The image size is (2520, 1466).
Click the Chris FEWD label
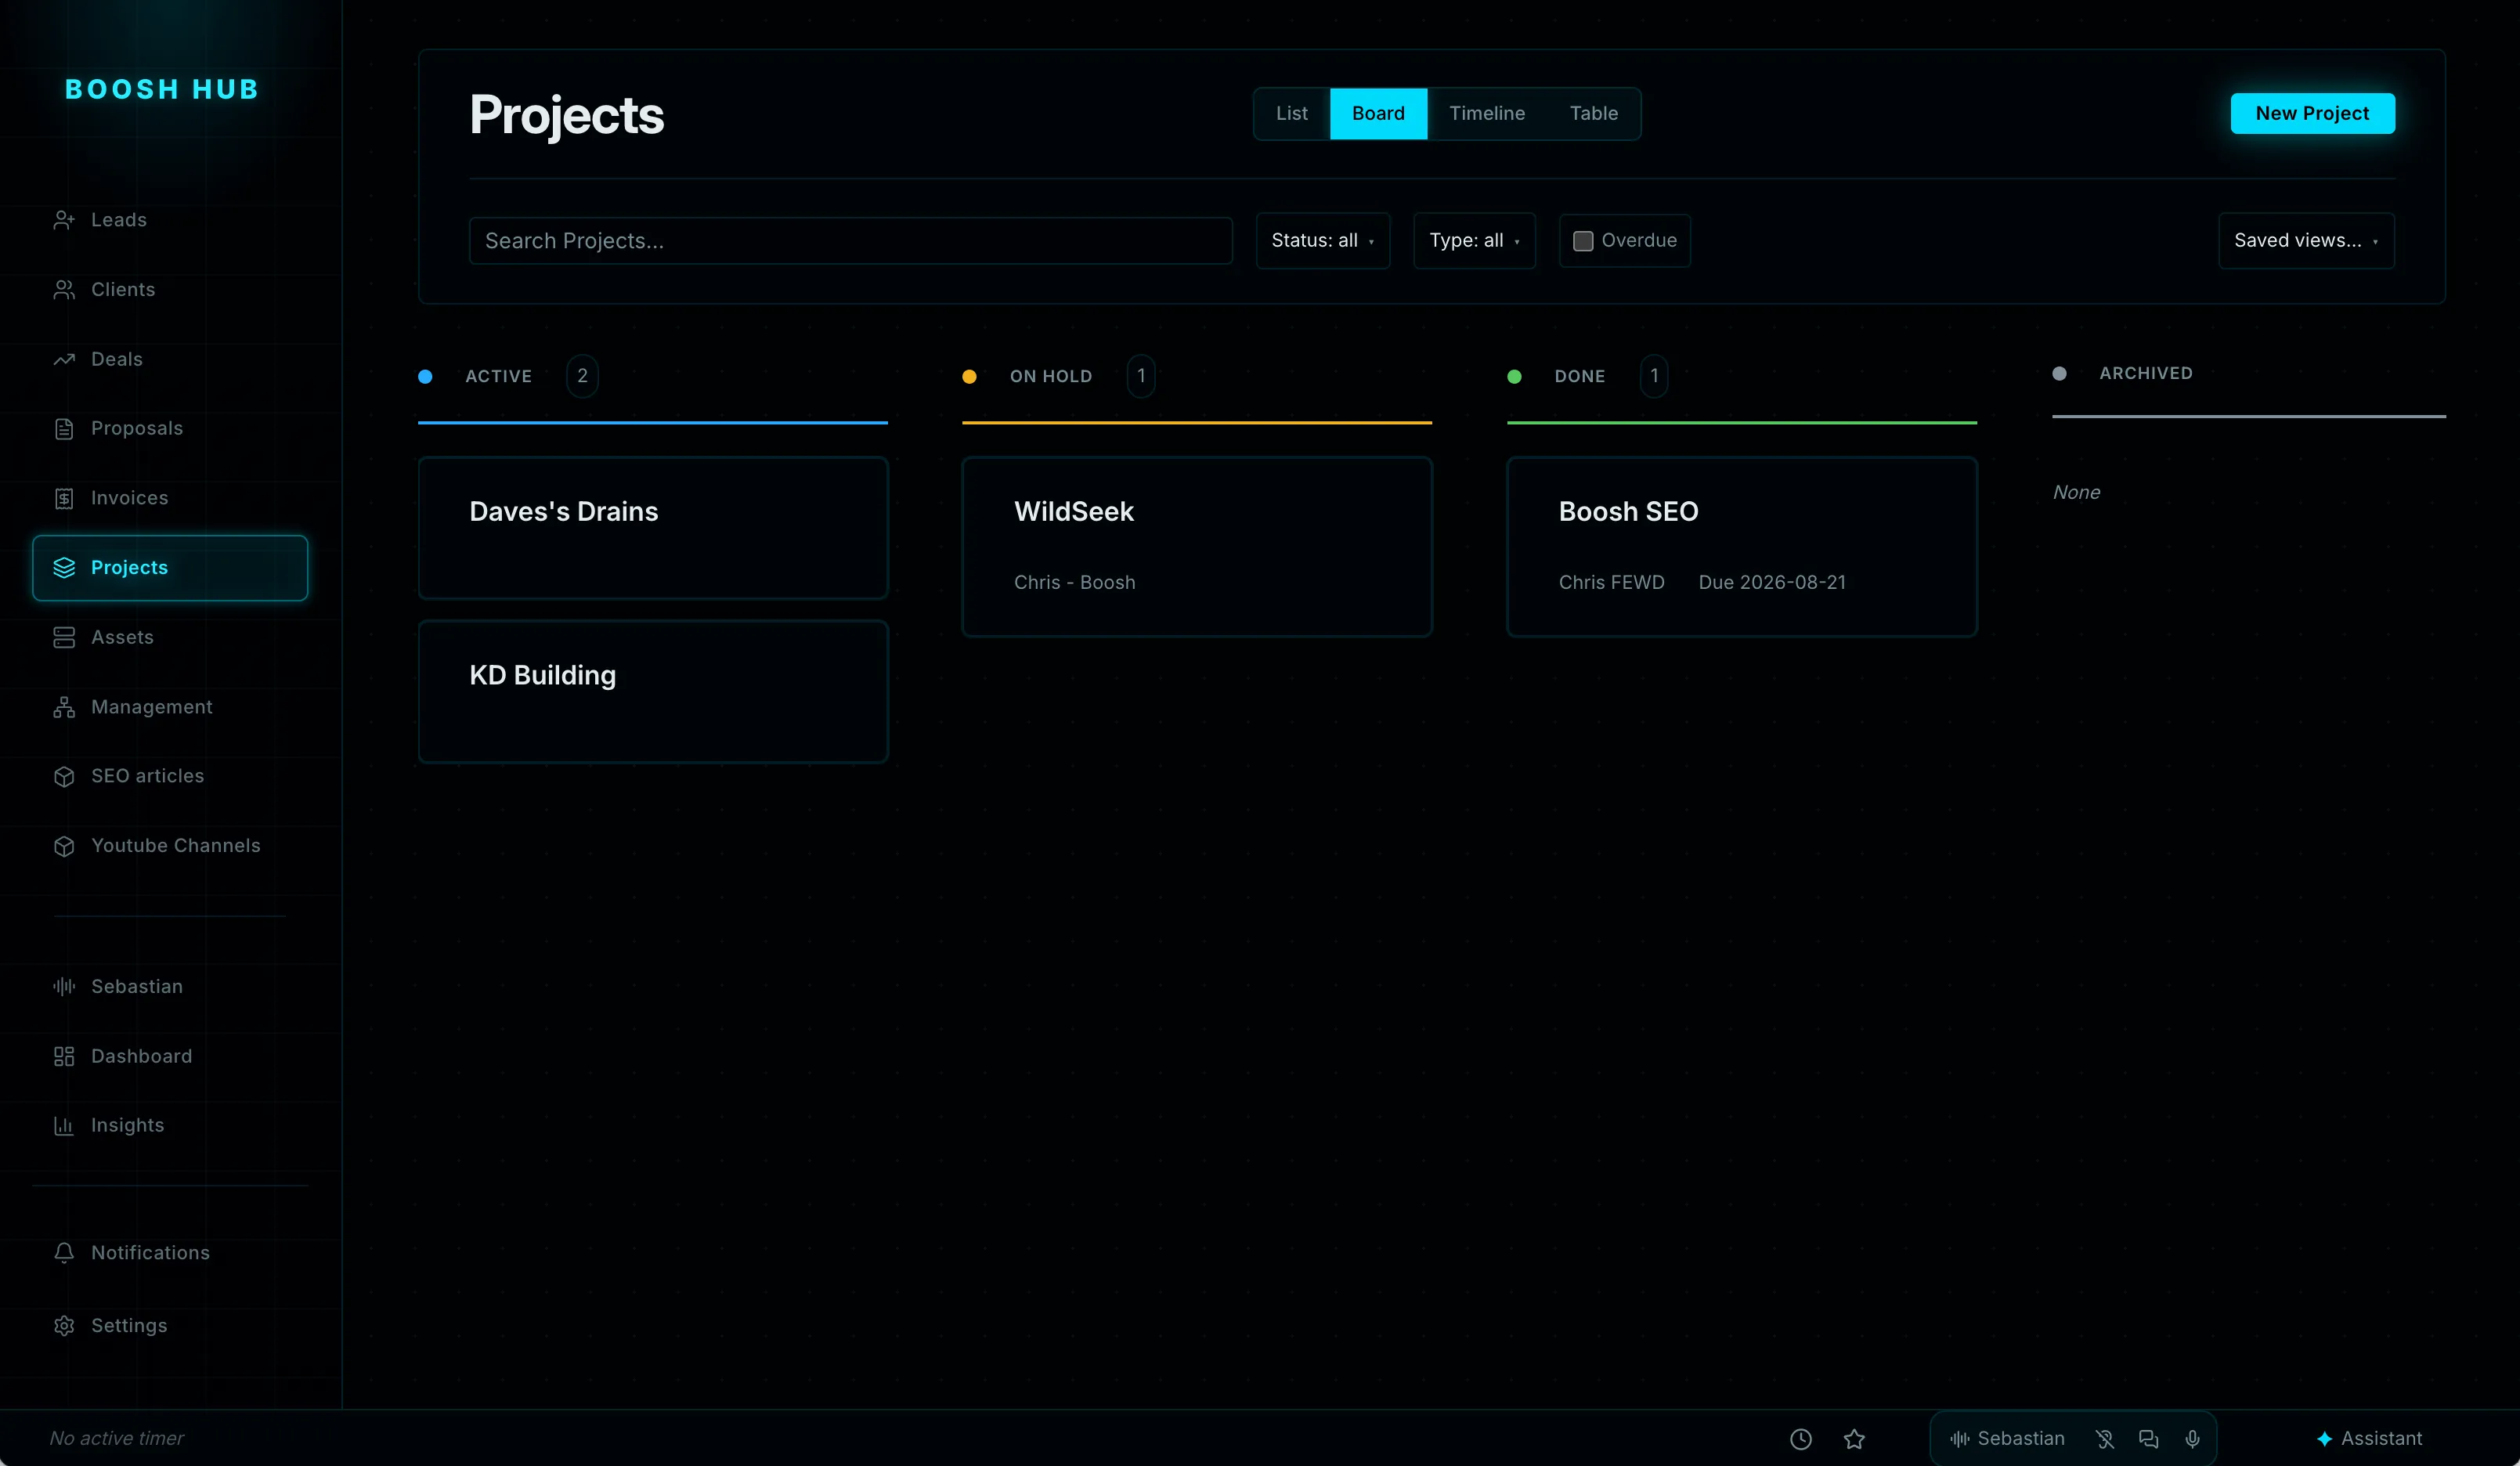(x=1611, y=583)
